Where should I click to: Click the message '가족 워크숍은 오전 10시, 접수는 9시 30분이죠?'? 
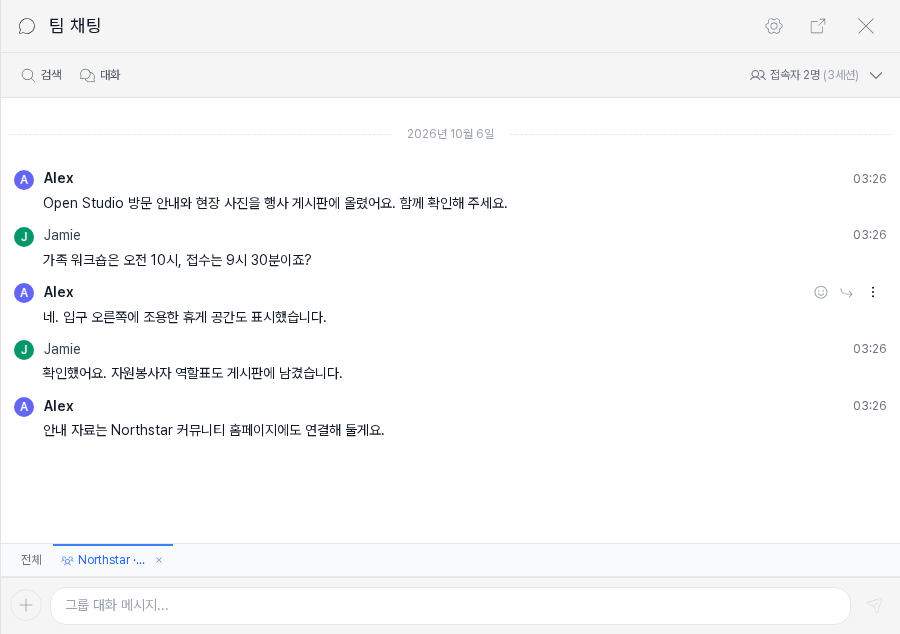[177, 260]
